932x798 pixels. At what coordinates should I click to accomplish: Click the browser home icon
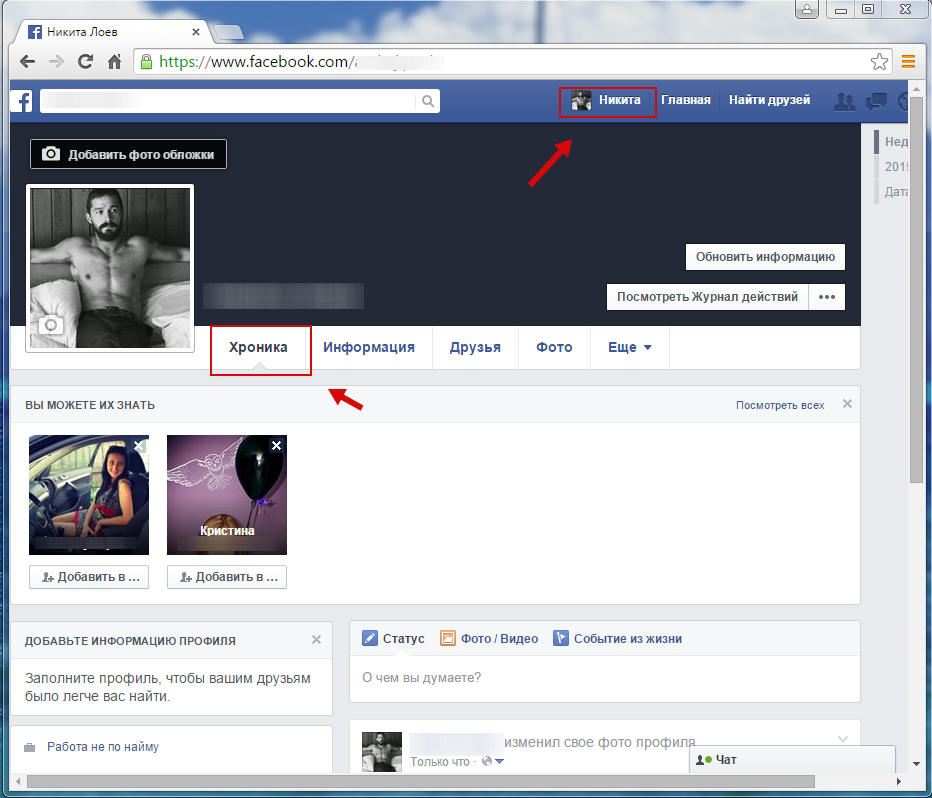[115, 62]
